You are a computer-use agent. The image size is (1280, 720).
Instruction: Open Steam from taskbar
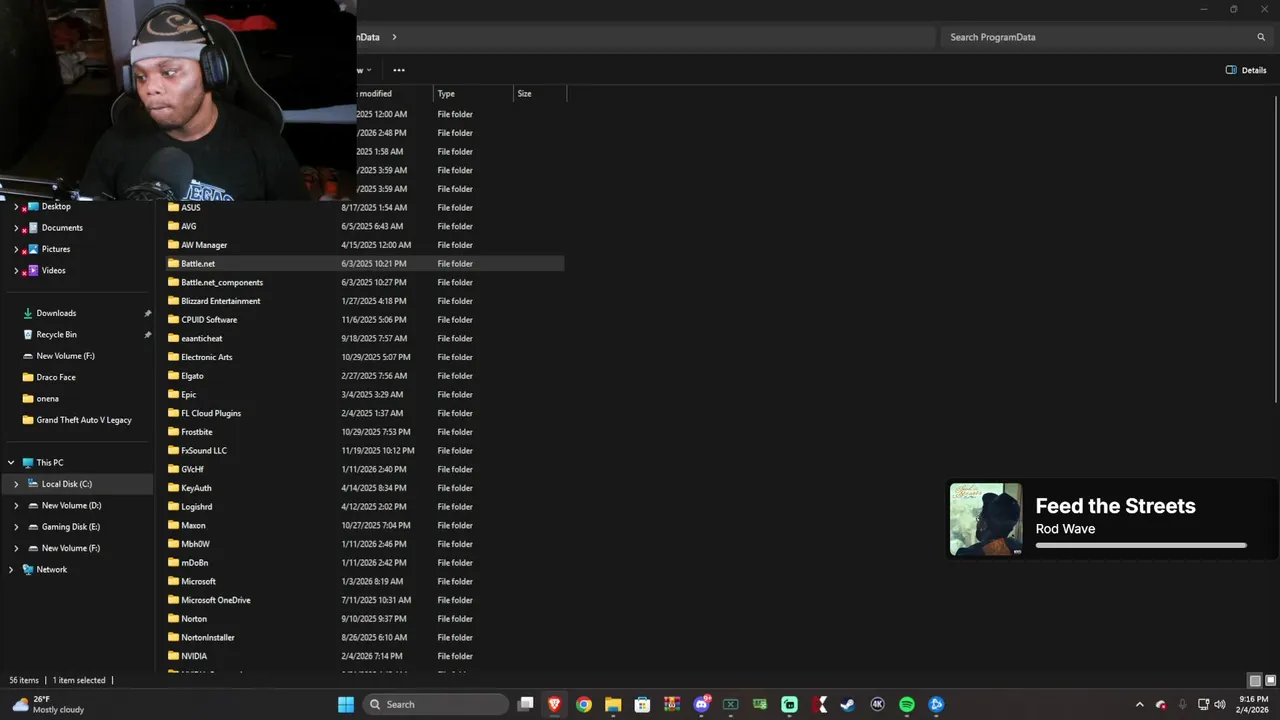coord(848,704)
